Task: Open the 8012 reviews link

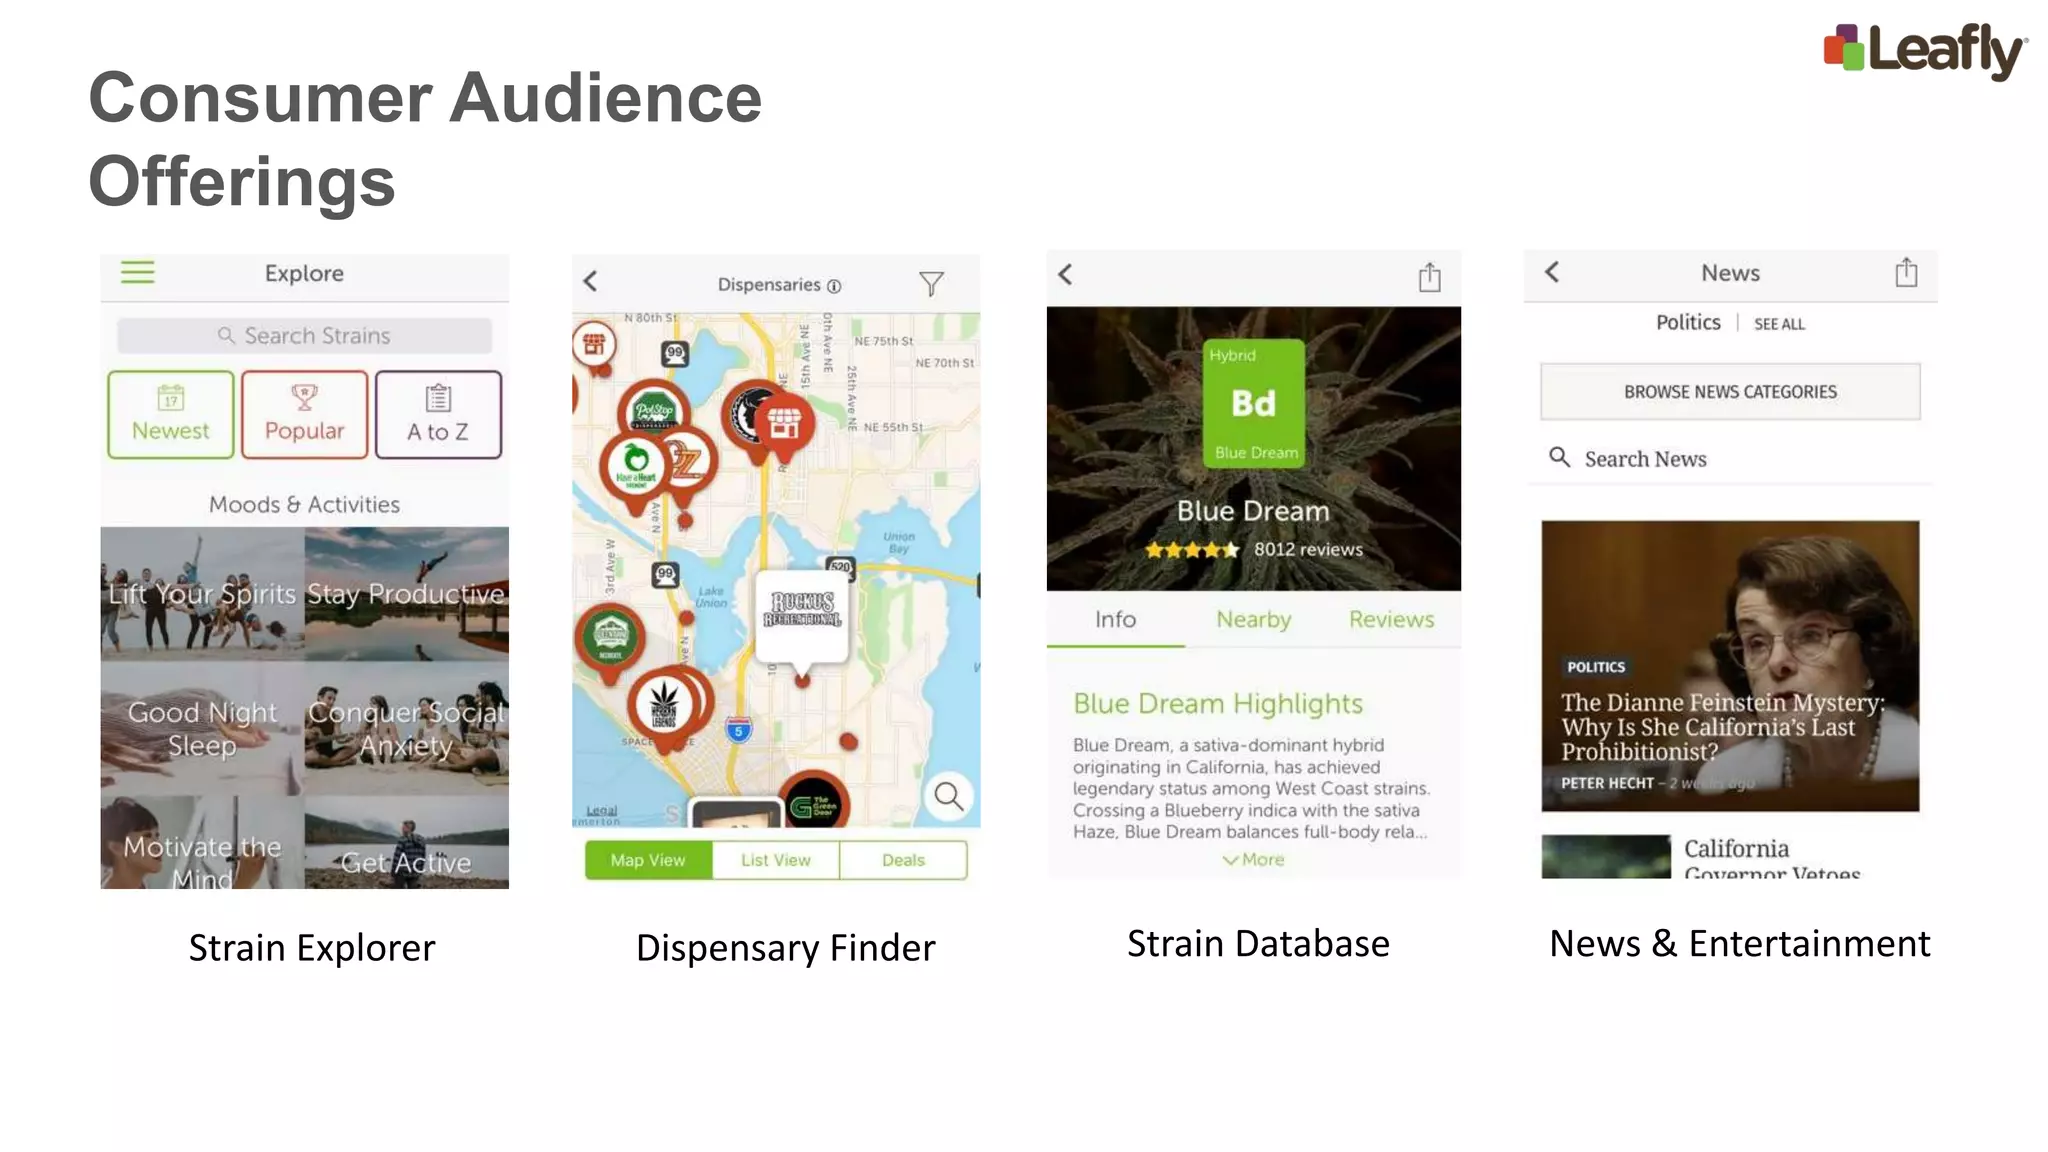Action: pyautogui.click(x=1308, y=550)
